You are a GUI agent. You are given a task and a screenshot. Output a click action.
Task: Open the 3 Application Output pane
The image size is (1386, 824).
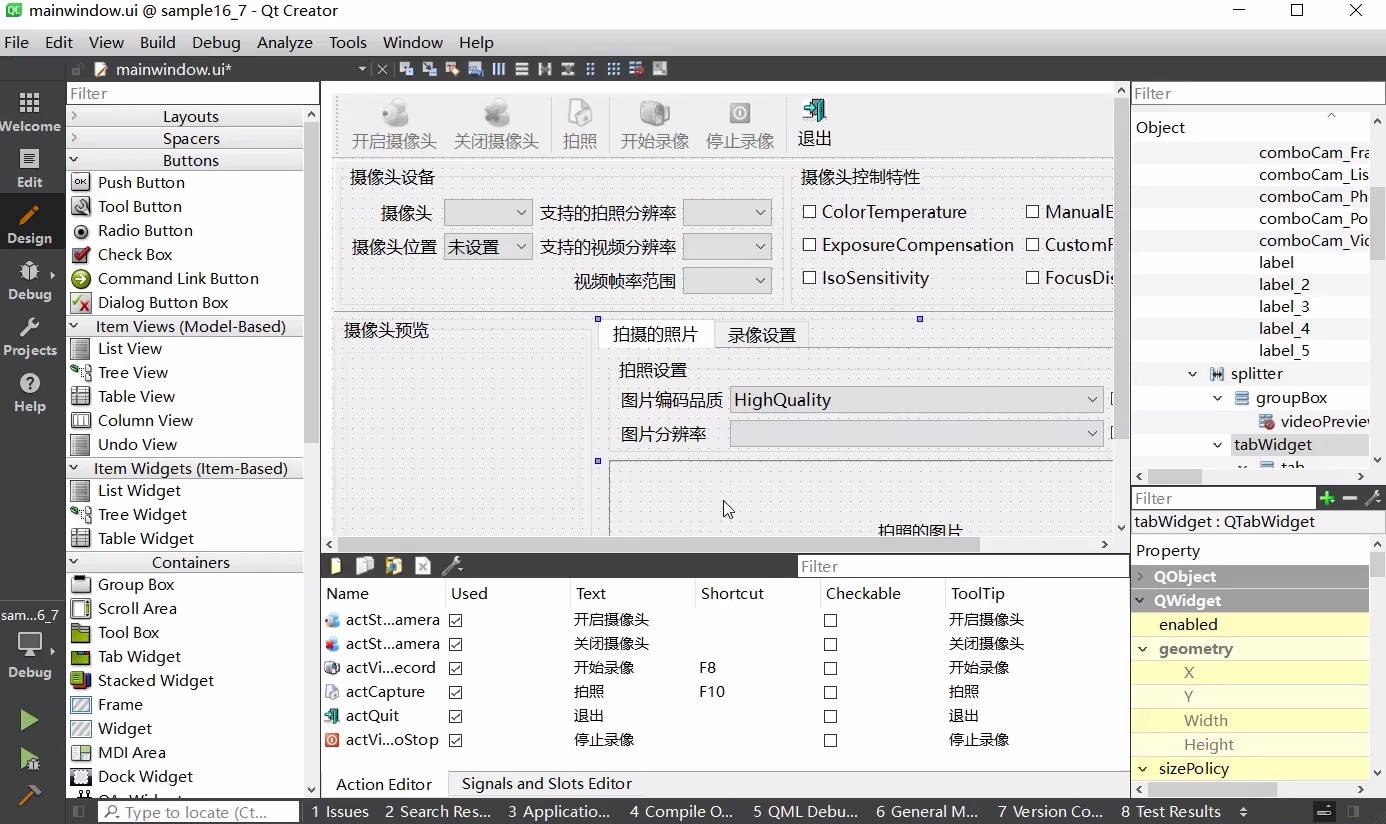click(x=559, y=811)
